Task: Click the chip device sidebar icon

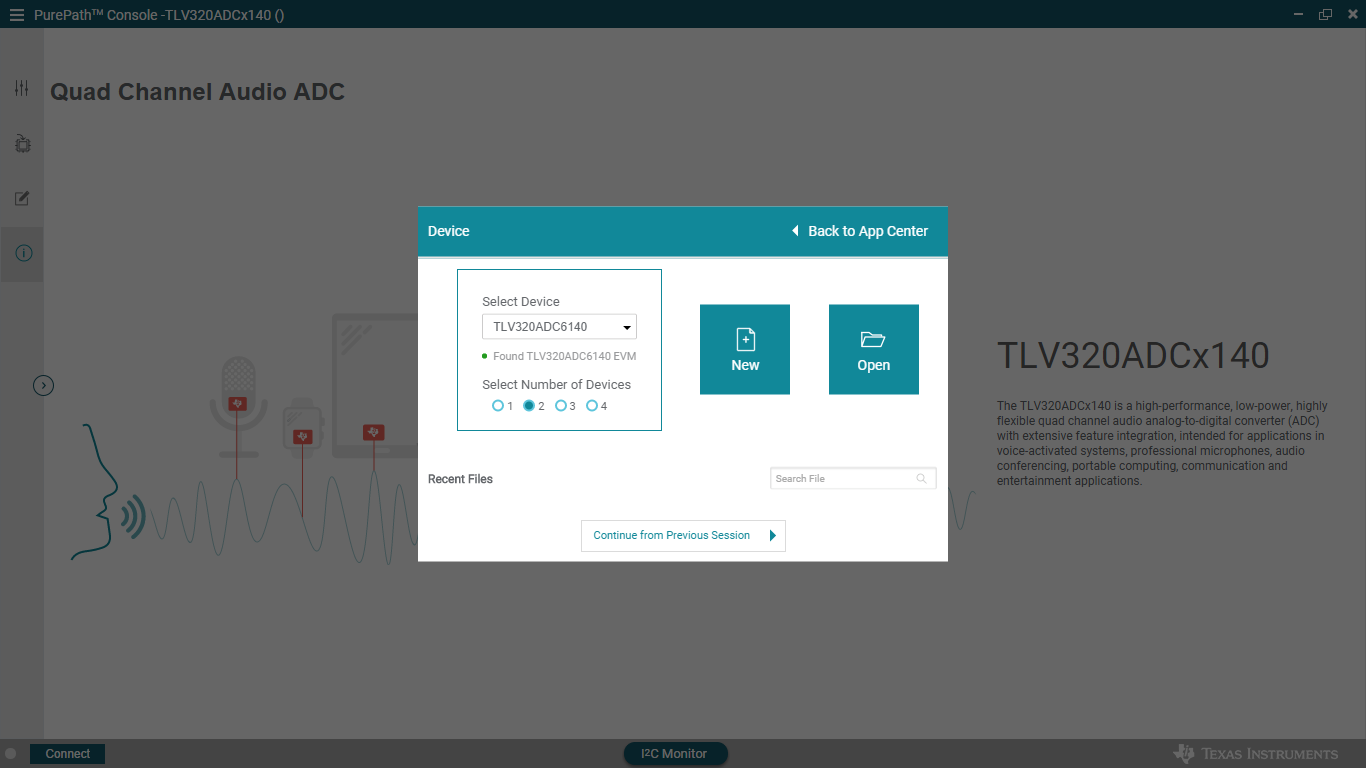Action: click(22, 144)
